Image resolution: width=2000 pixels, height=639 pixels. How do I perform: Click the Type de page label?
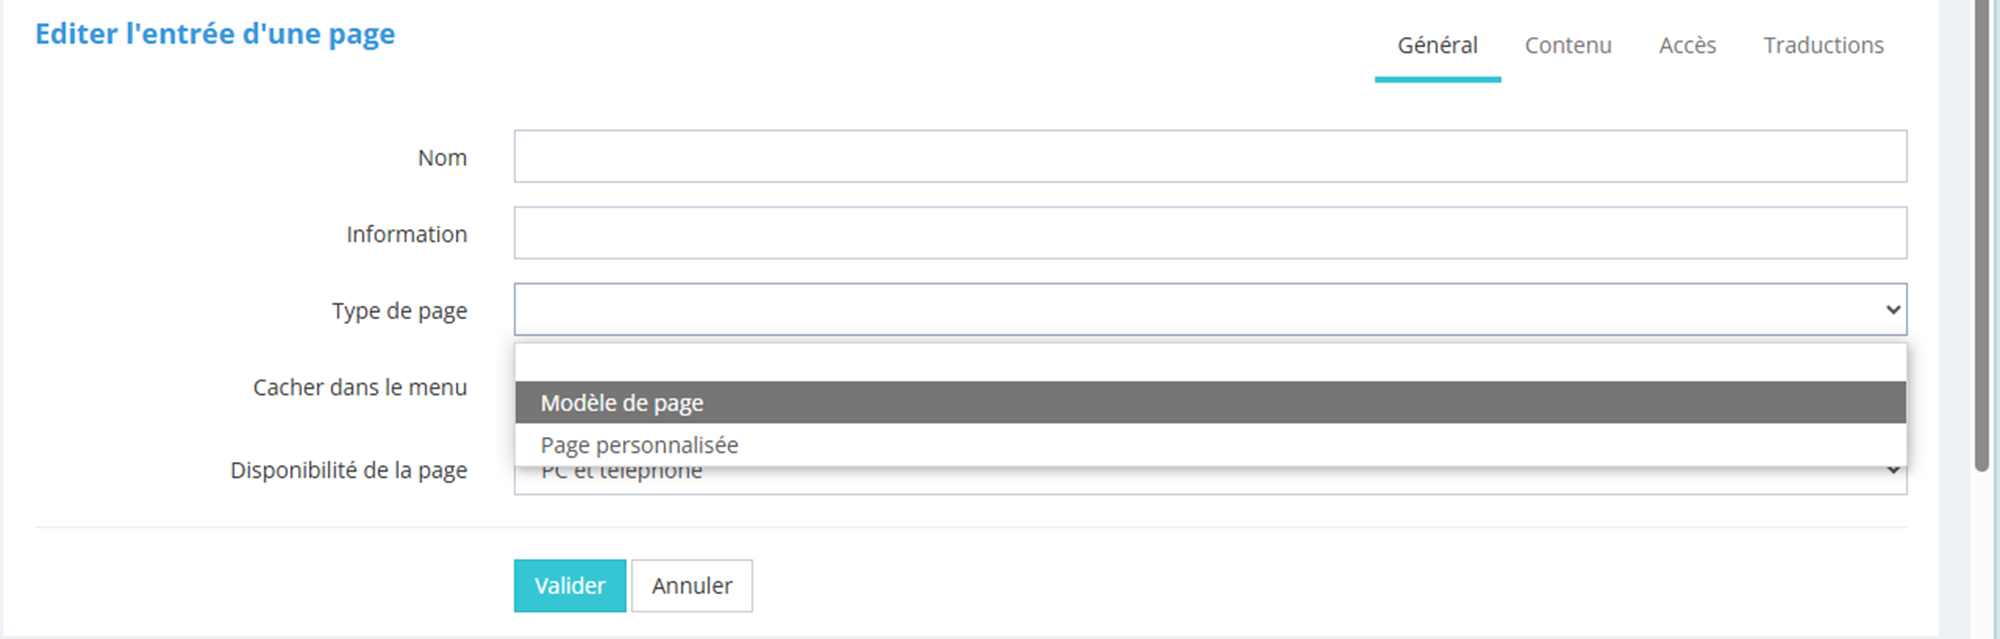[x=399, y=311]
